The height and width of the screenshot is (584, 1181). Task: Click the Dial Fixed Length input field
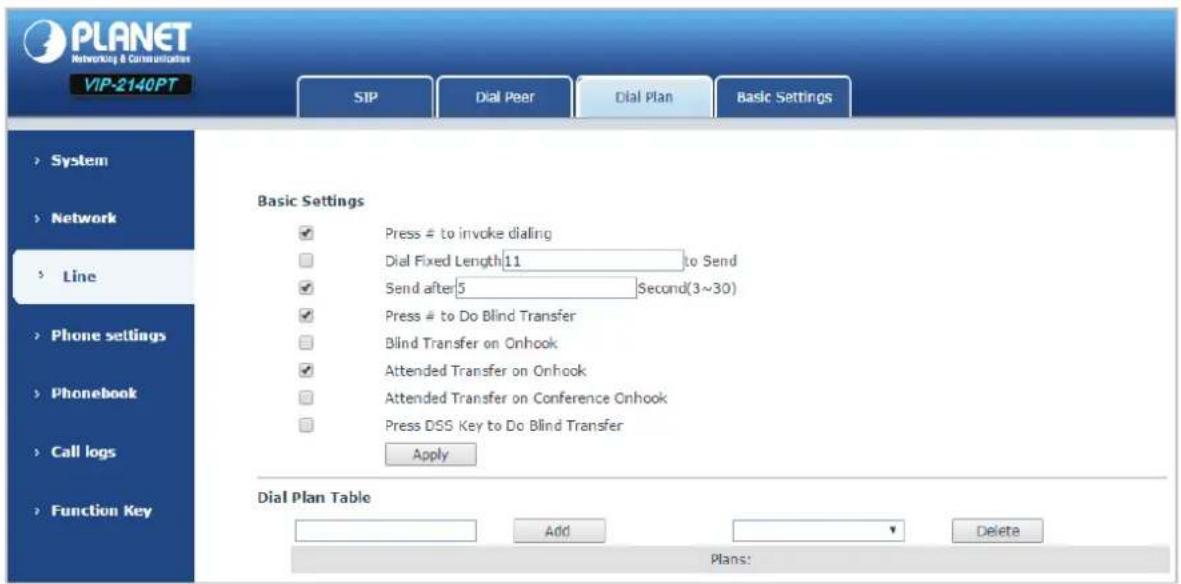(x=592, y=261)
